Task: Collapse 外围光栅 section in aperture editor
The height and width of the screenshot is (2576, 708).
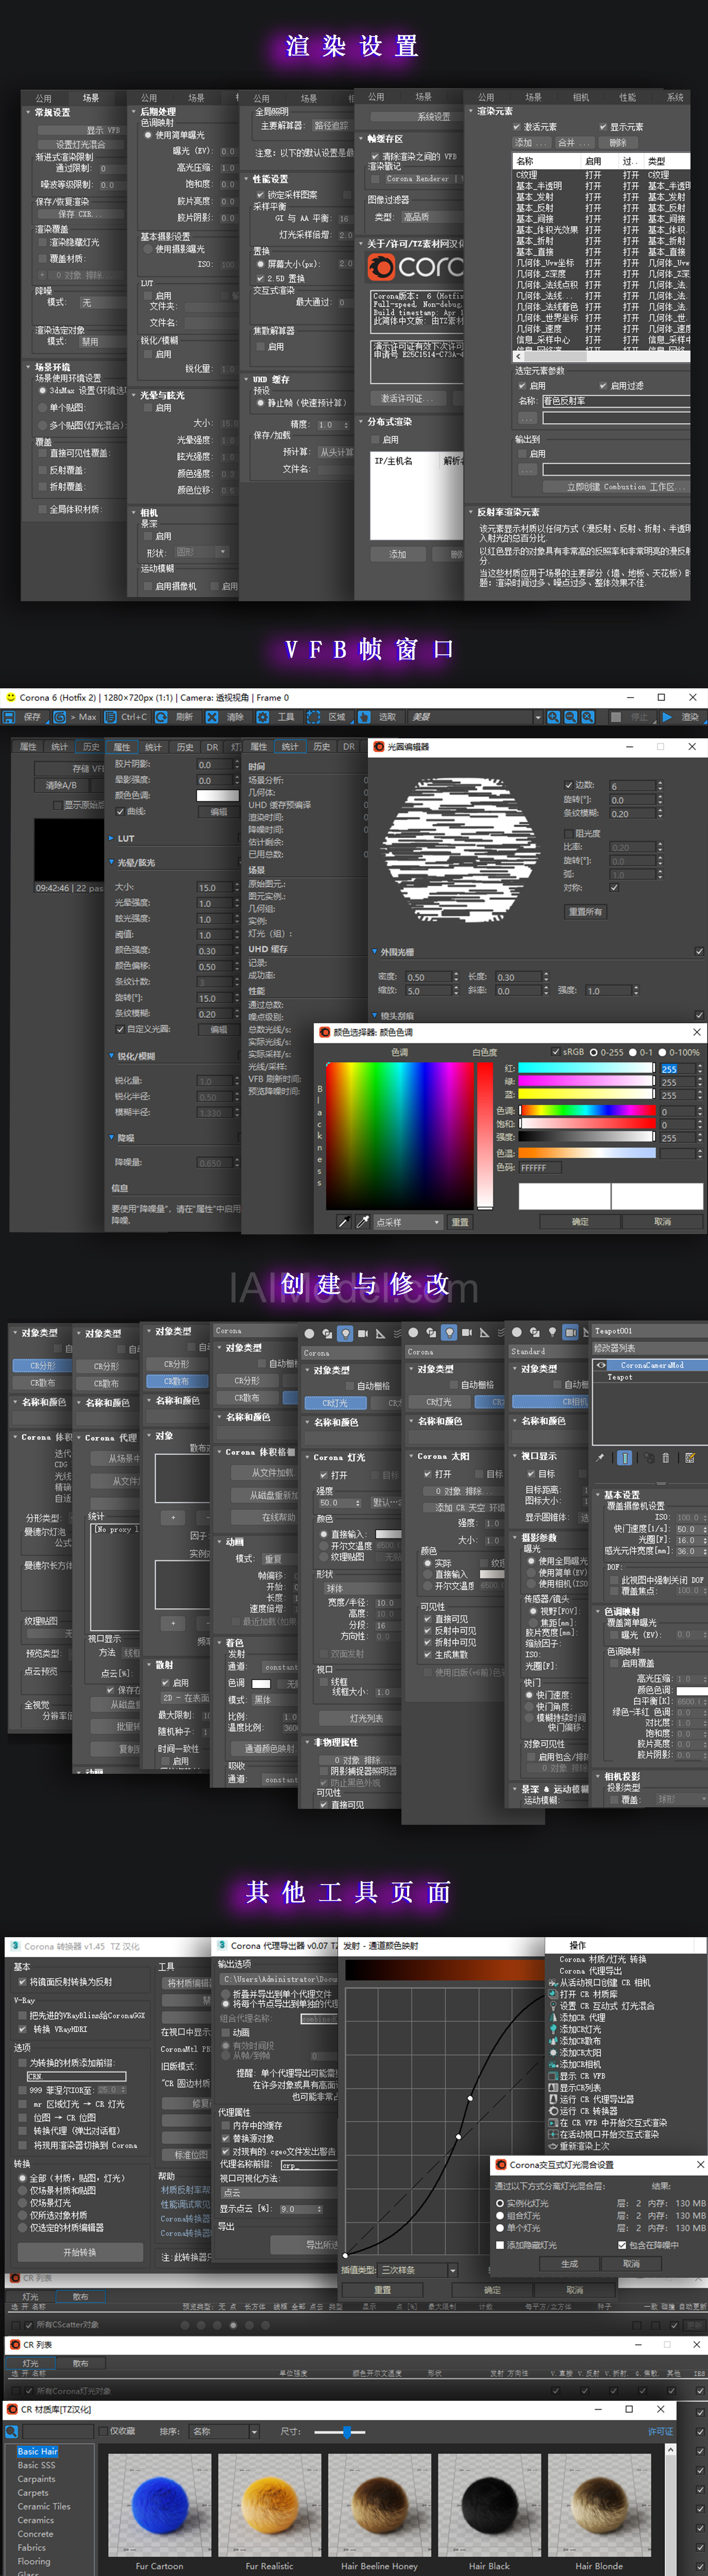Action: [374, 952]
